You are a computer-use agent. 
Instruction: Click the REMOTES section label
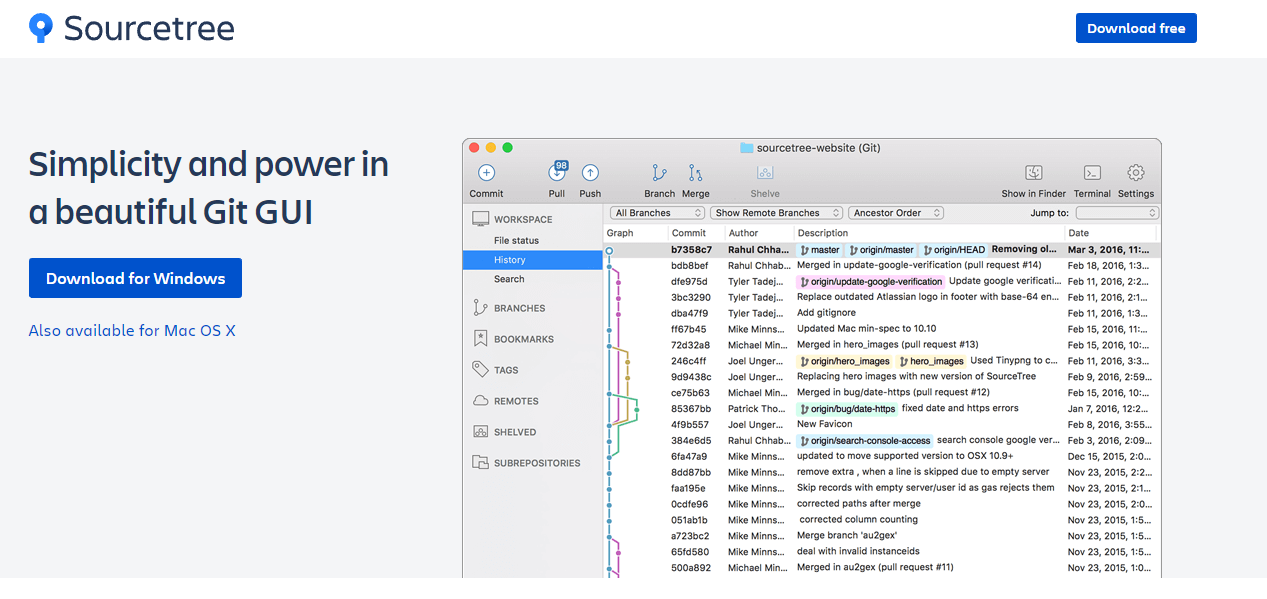516,401
